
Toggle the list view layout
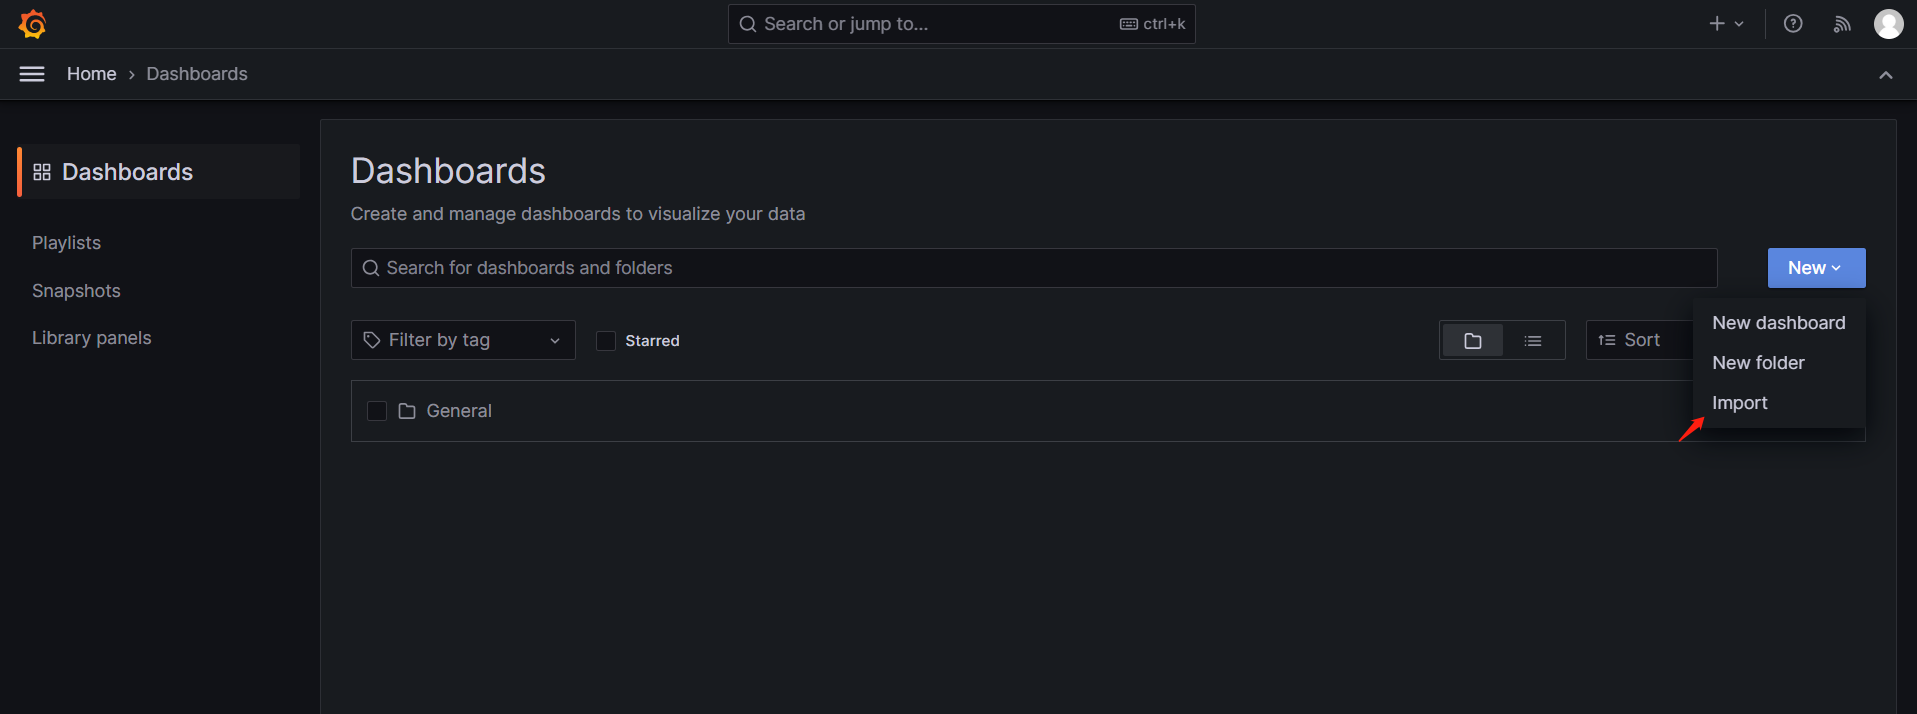[x=1532, y=340]
